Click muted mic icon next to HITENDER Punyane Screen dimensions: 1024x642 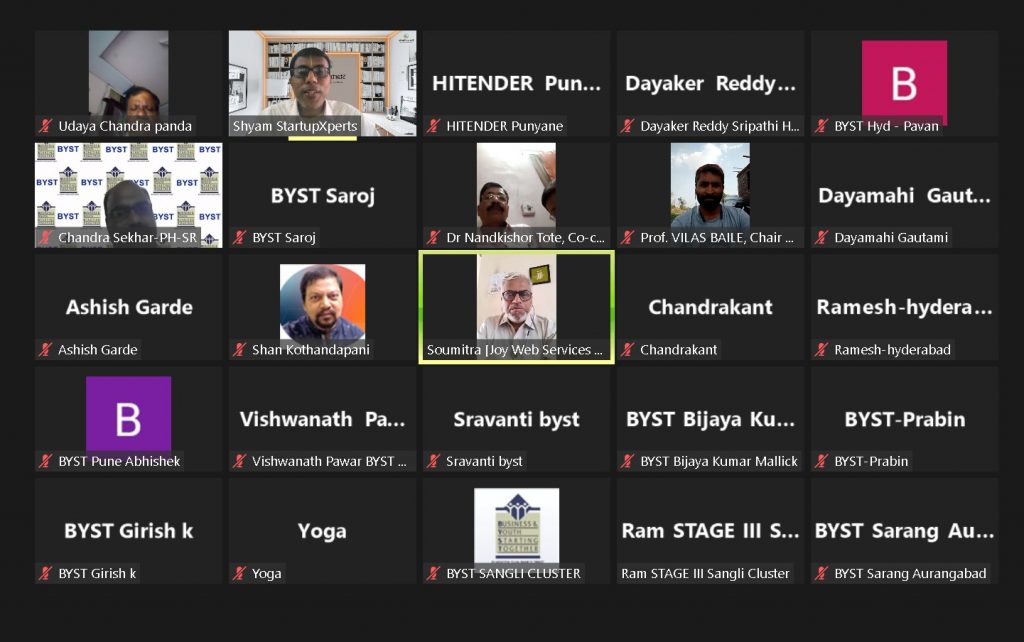(x=434, y=126)
